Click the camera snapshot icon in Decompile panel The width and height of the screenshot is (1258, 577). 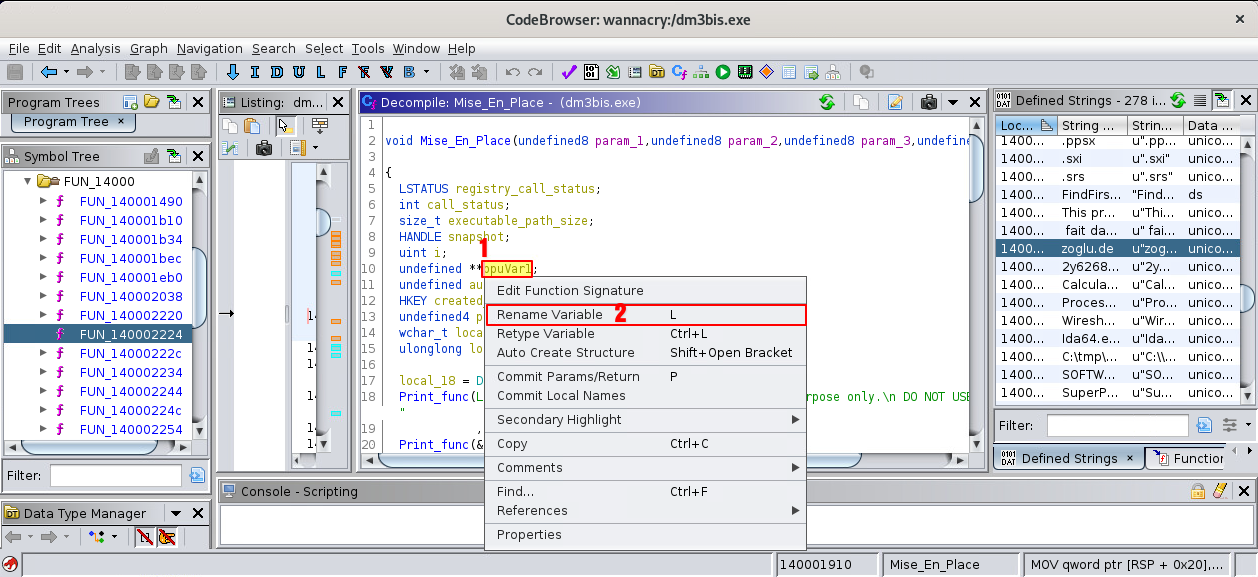pos(928,102)
